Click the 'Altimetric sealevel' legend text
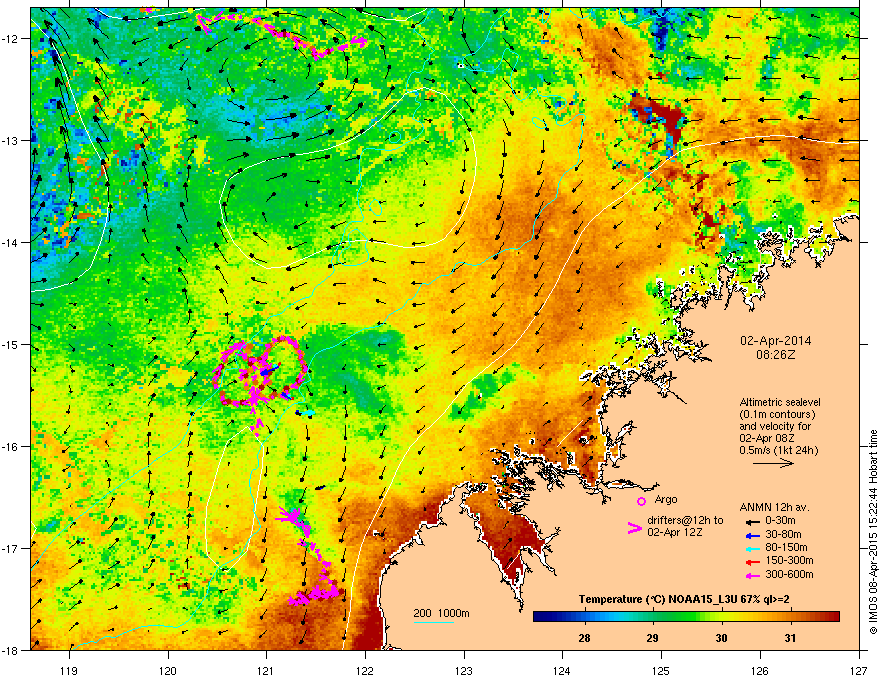The height and width of the screenshot is (680, 880). point(780,402)
